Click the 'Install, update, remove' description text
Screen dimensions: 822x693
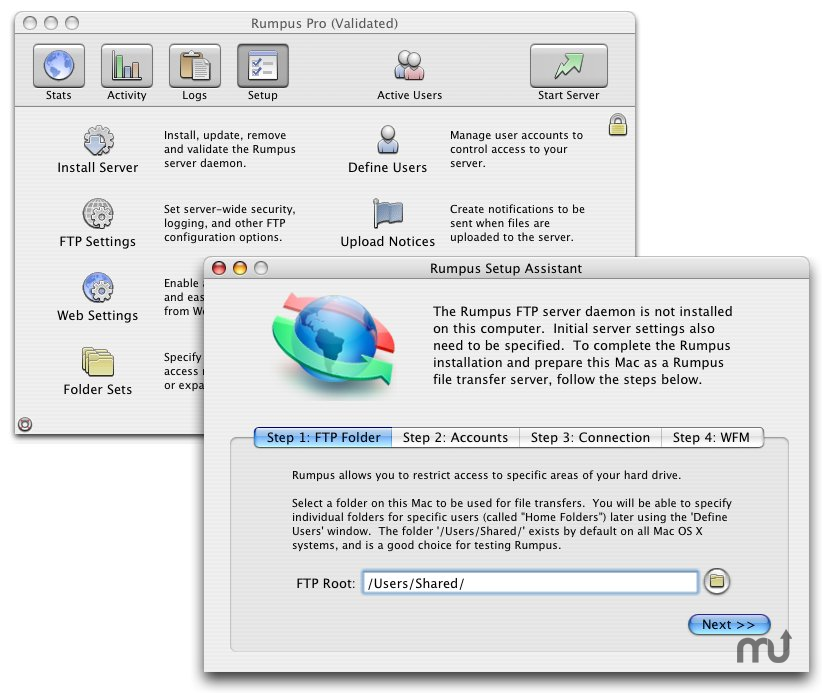(230, 149)
